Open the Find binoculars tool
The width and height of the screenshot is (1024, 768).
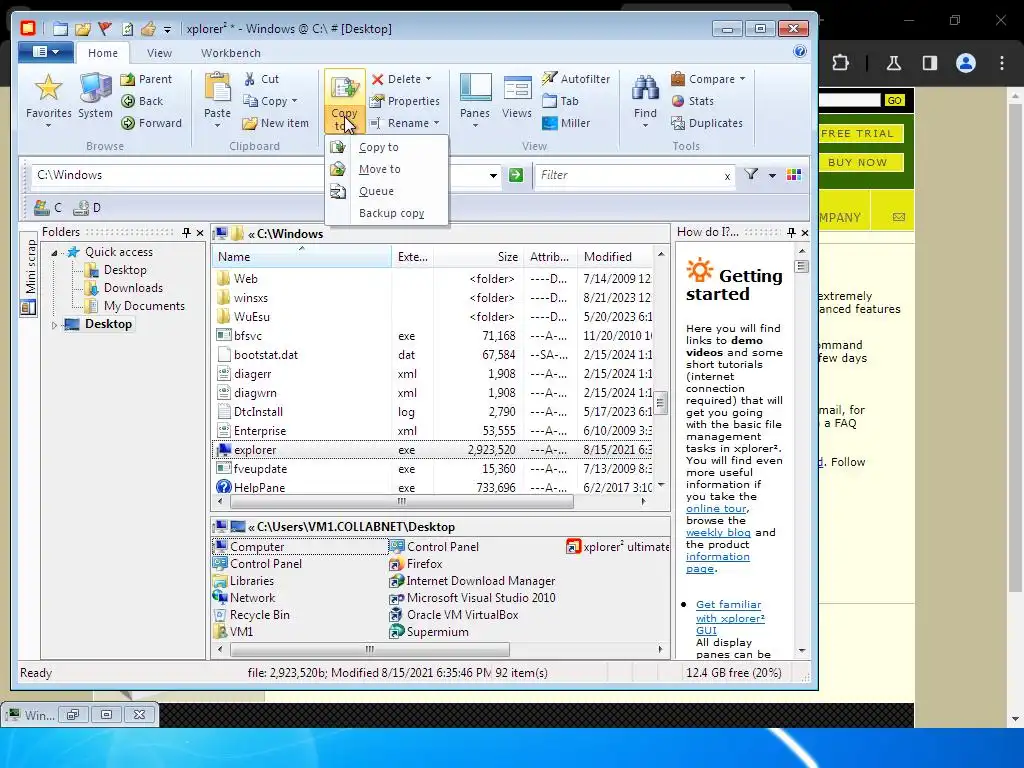(x=645, y=97)
